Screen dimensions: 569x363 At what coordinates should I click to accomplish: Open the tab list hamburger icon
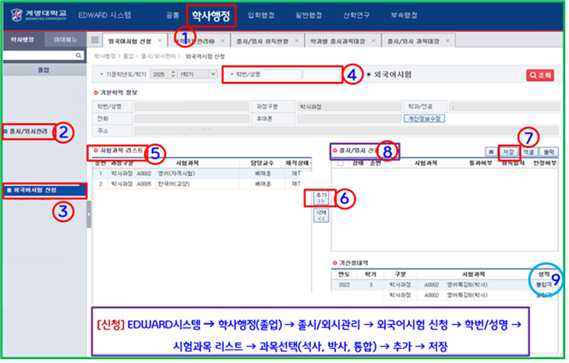[95, 40]
